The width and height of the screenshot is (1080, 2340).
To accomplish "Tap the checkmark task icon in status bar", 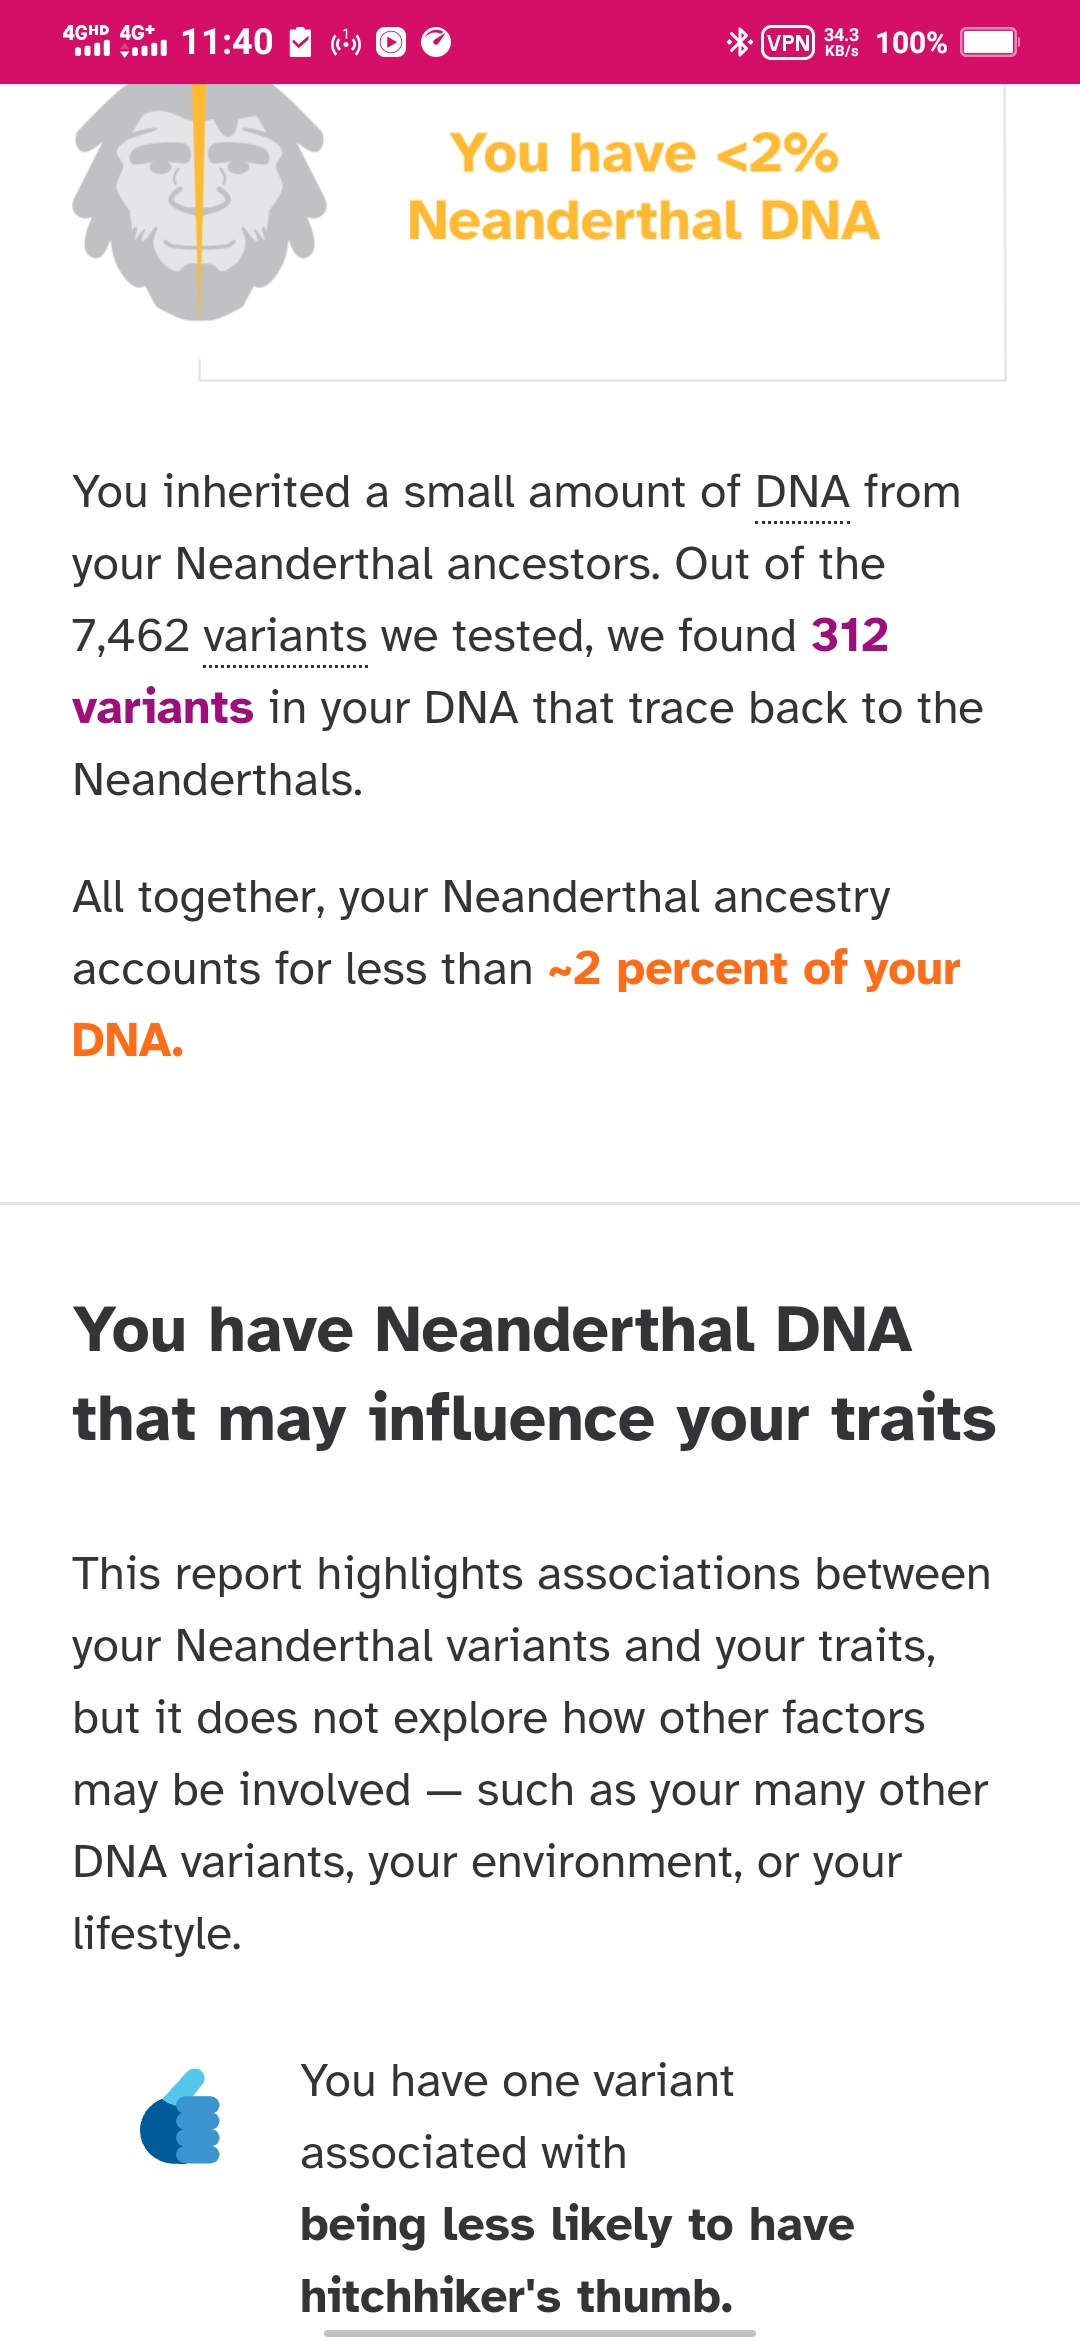I will click(301, 42).
